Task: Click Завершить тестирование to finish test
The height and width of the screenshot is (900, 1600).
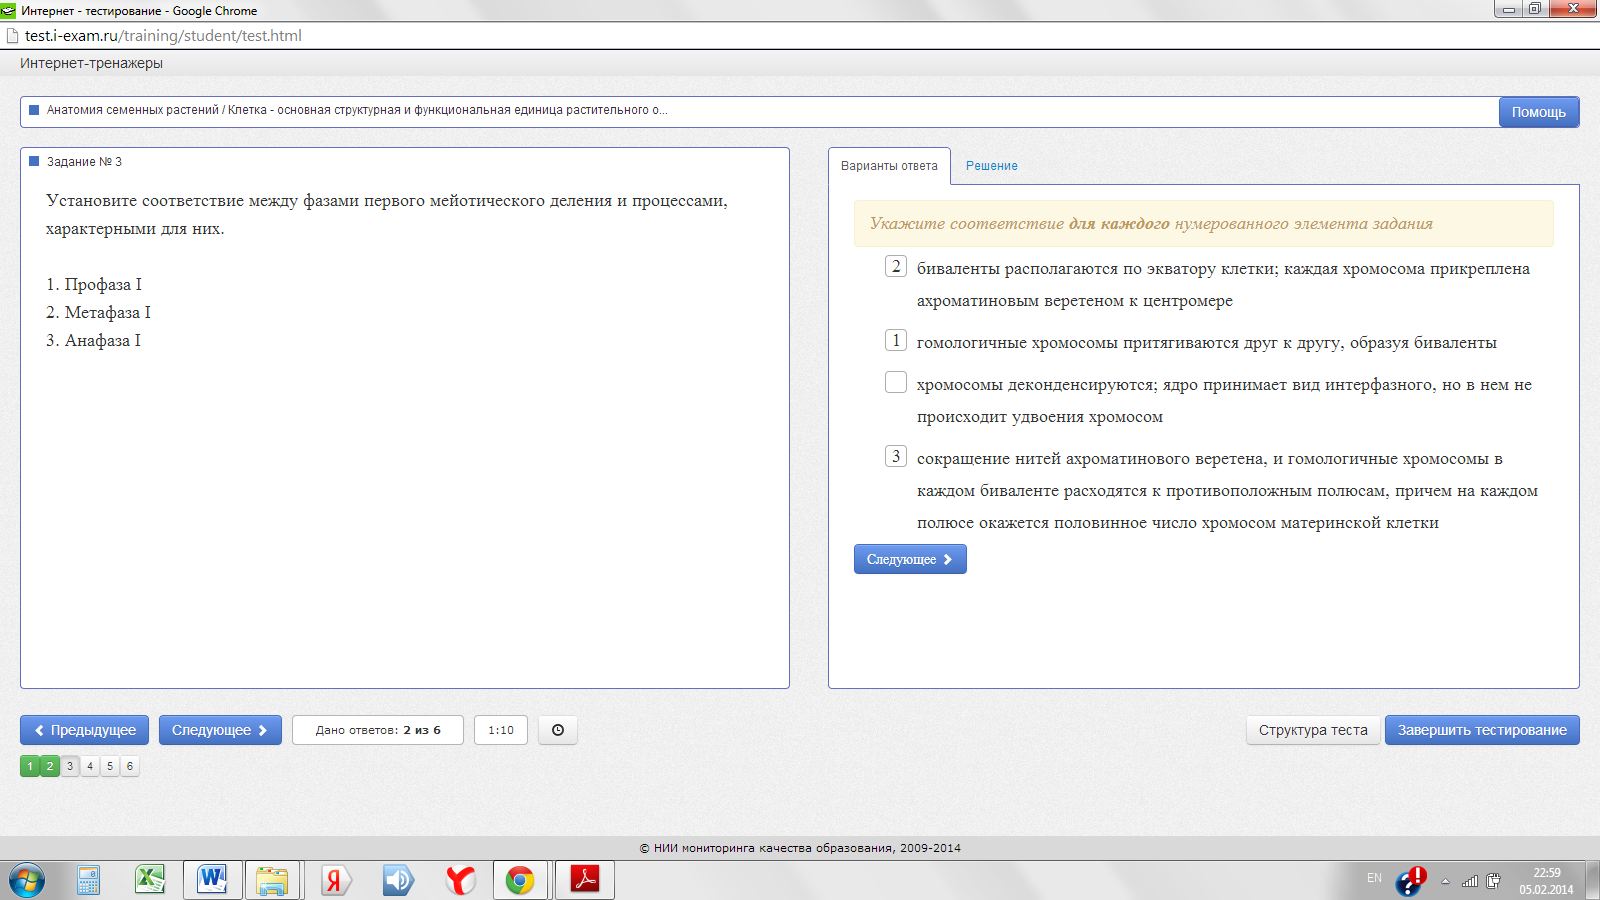Action: [1482, 730]
